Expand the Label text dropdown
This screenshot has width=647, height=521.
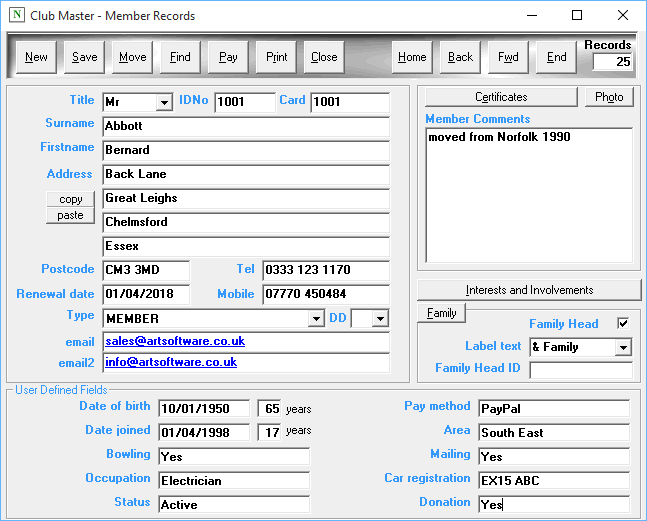click(x=623, y=347)
